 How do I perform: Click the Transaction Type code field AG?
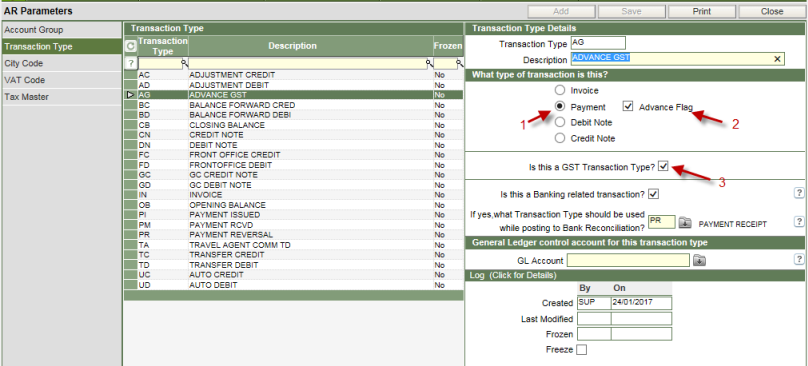coord(598,43)
